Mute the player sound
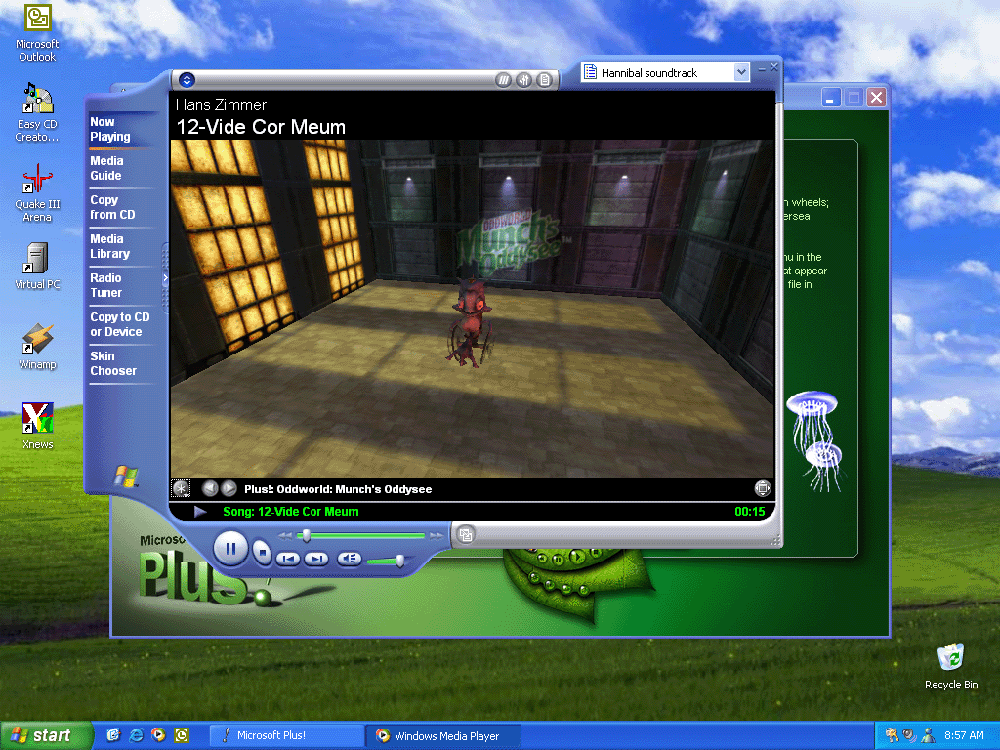Image resolution: width=1000 pixels, height=750 pixels. coord(349,559)
